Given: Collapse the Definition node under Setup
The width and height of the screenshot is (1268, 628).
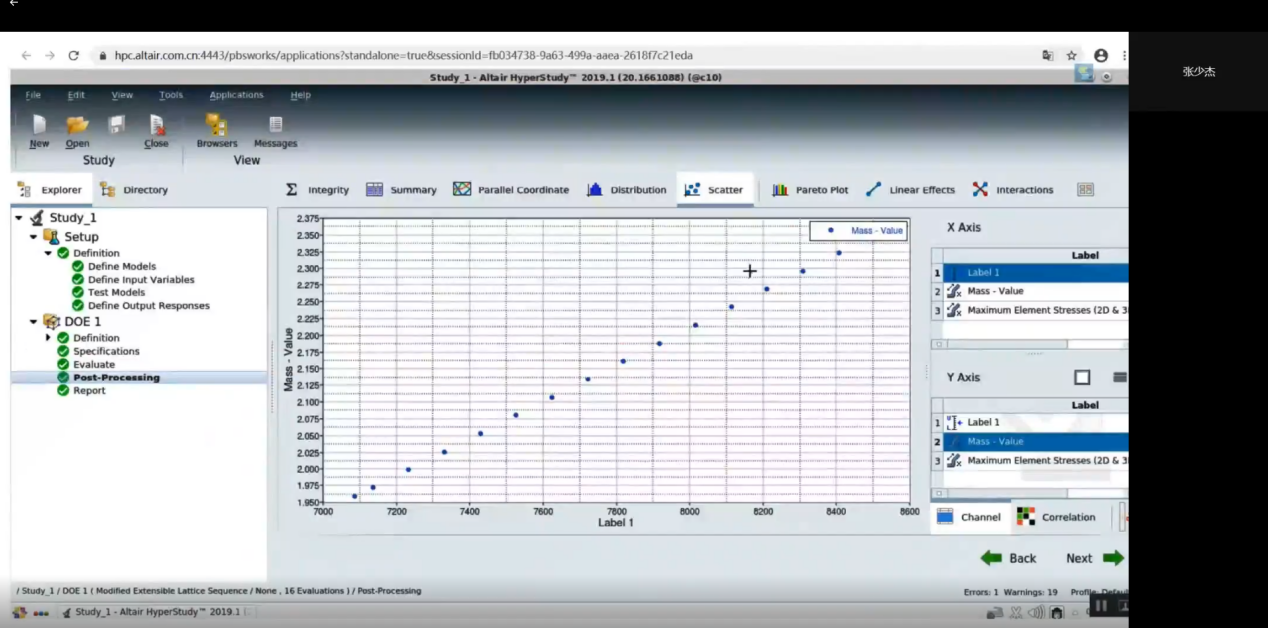Looking at the screenshot, I should pyautogui.click(x=48, y=253).
